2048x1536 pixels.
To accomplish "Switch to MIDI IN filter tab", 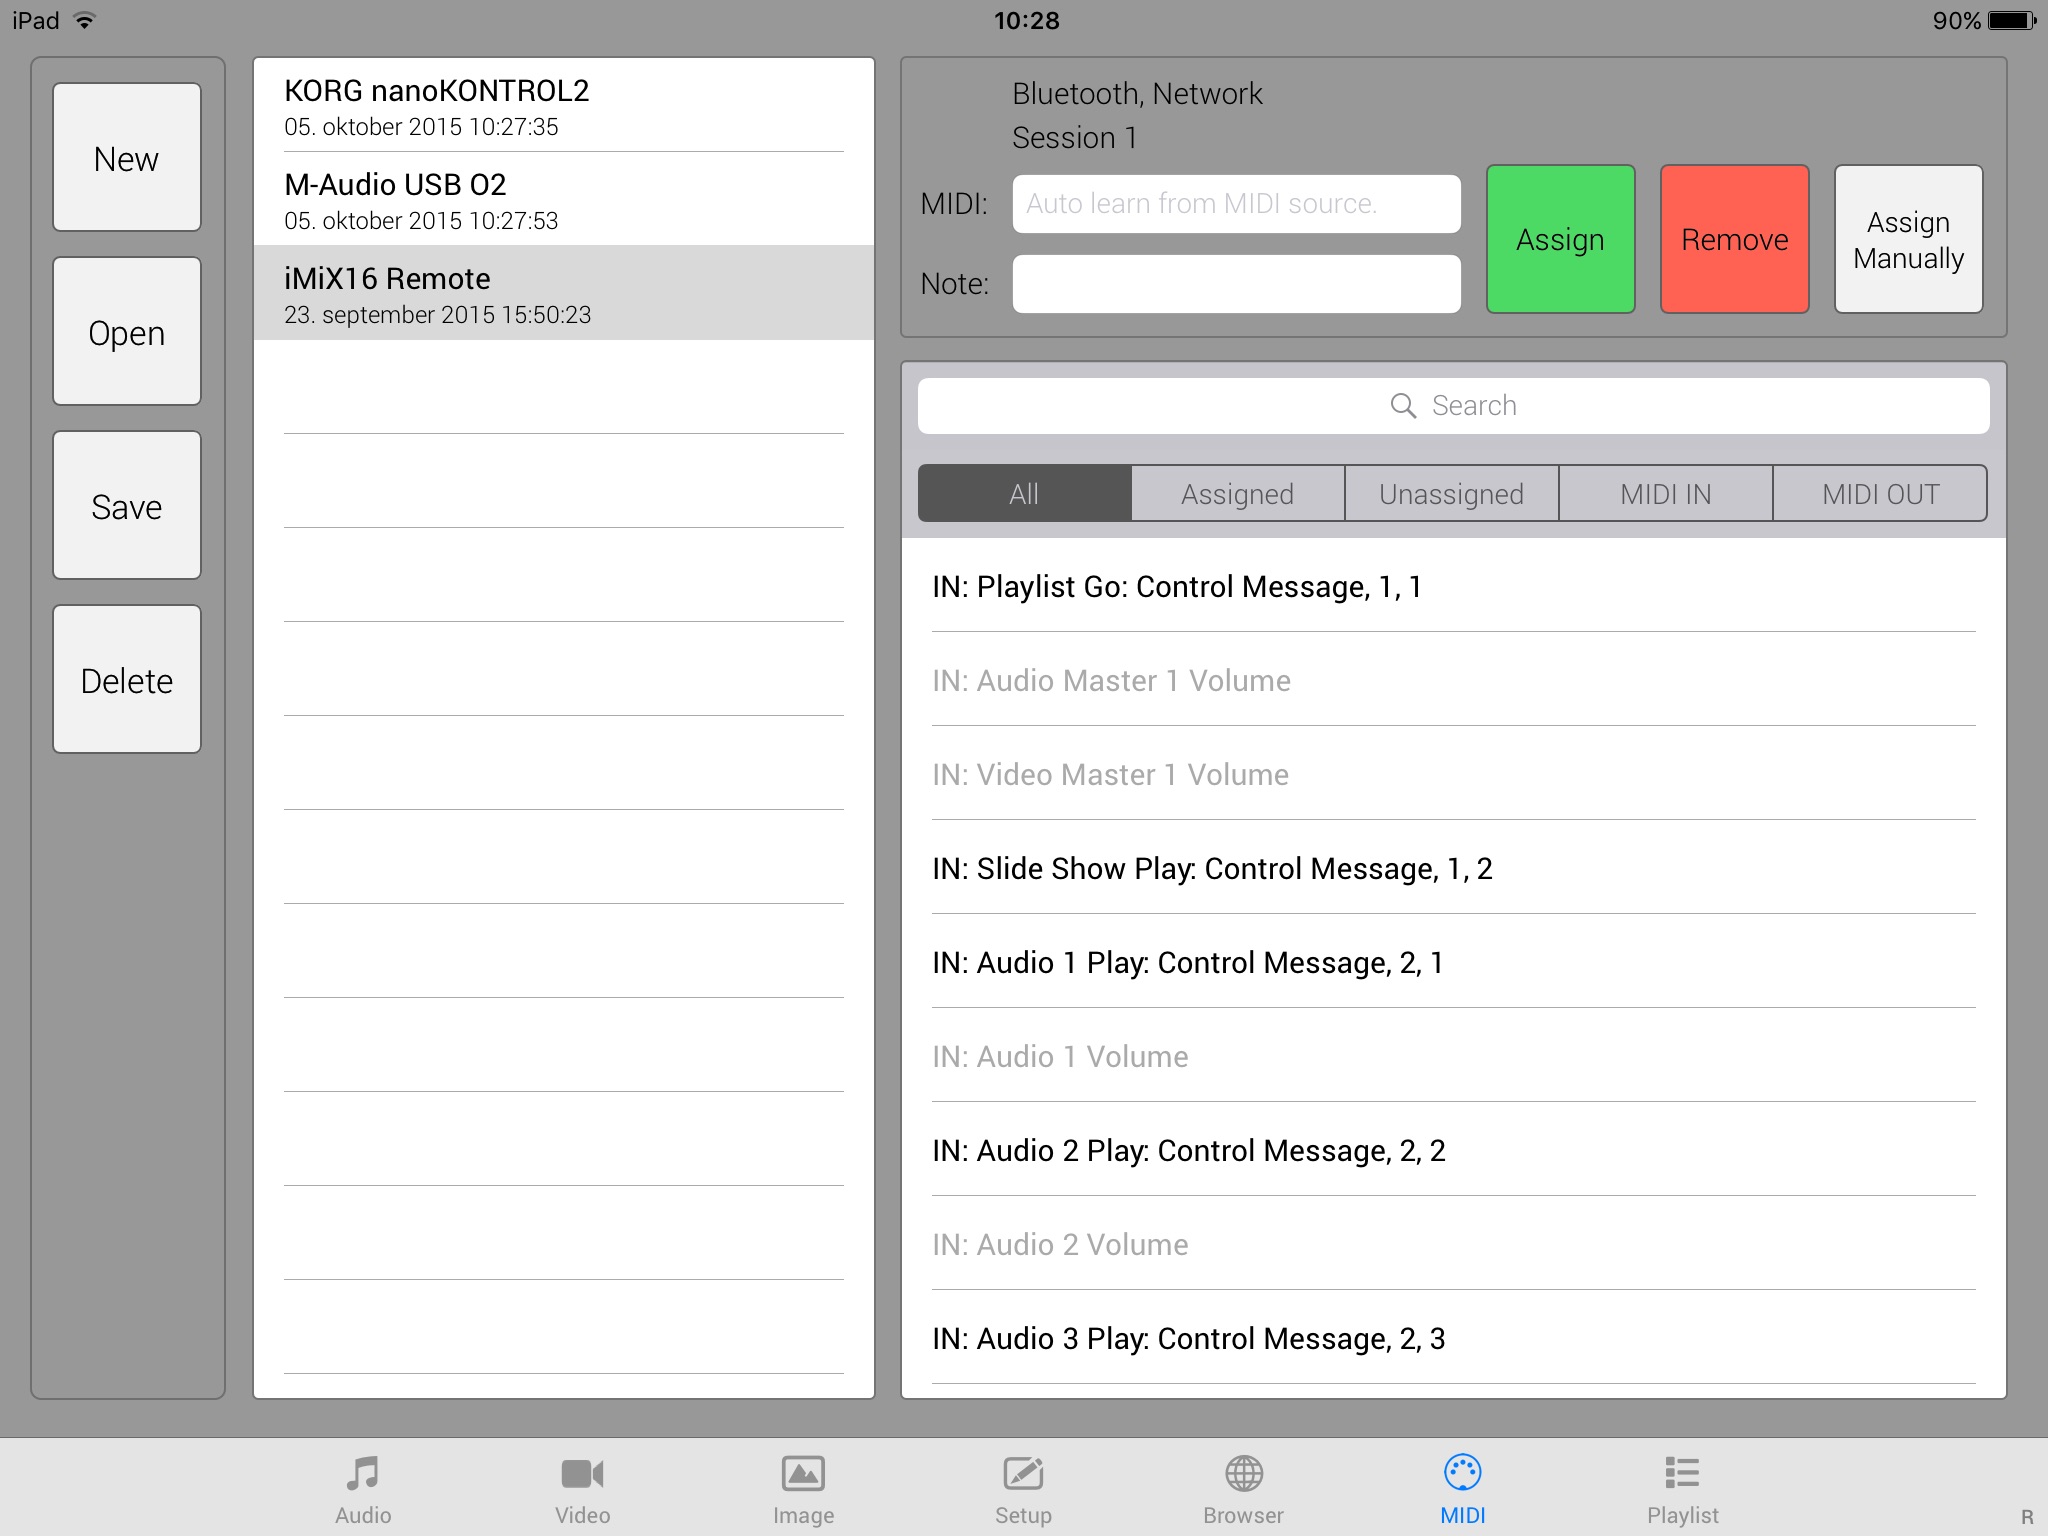I will click(1664, 494).
